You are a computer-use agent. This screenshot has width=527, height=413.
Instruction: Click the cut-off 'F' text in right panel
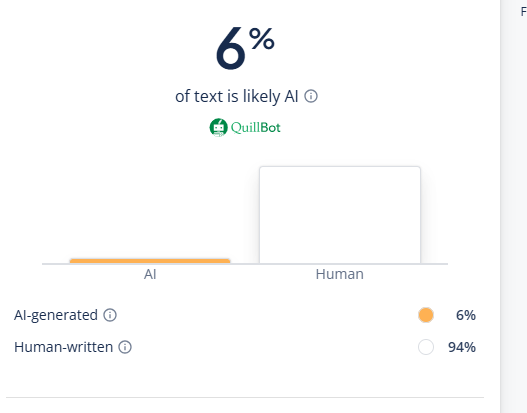(x=524, y=12)
